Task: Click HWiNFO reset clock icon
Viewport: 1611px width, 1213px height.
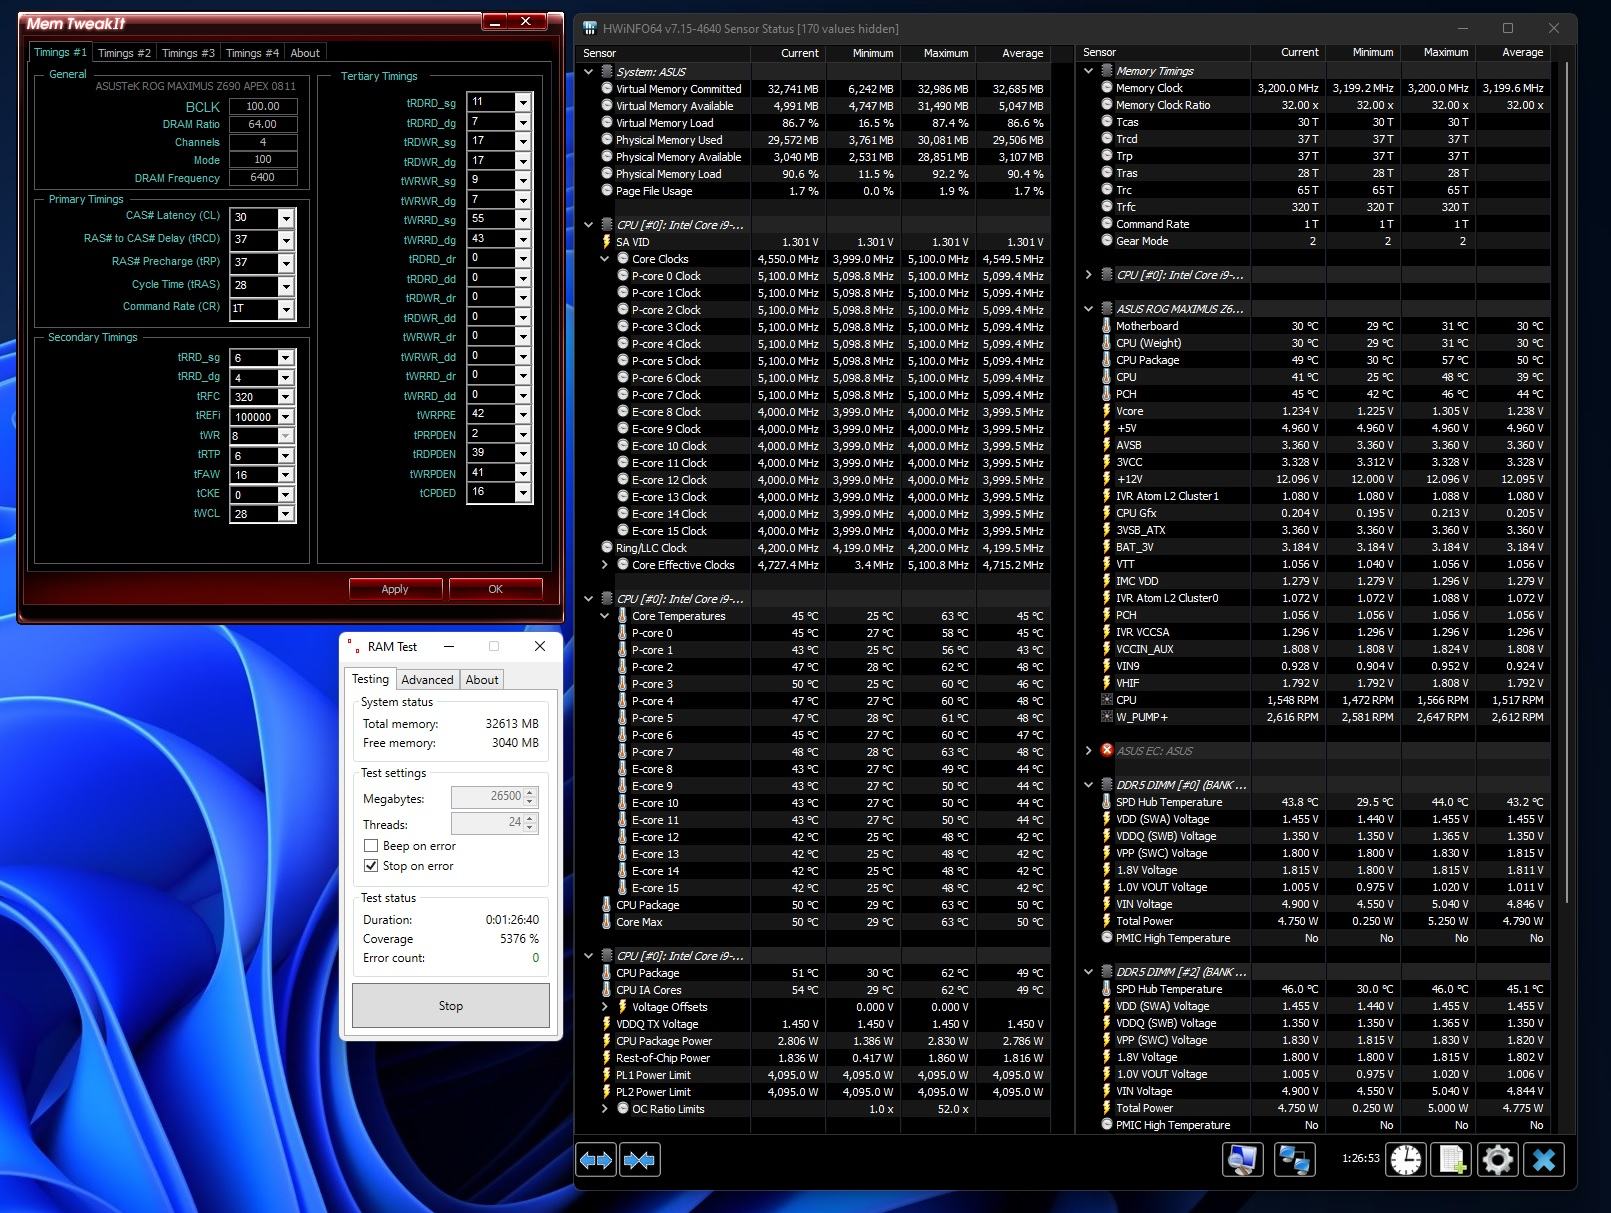Action: click(1406, 1160)
